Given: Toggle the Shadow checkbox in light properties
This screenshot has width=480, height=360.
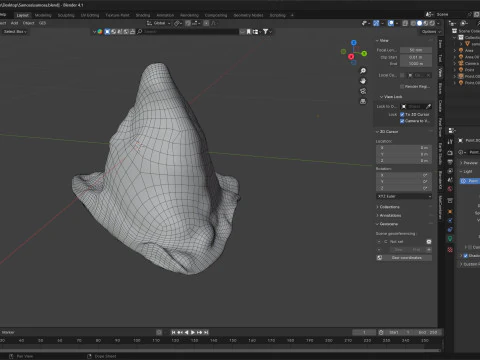Looking at the screenshot, I should (466, 256).
